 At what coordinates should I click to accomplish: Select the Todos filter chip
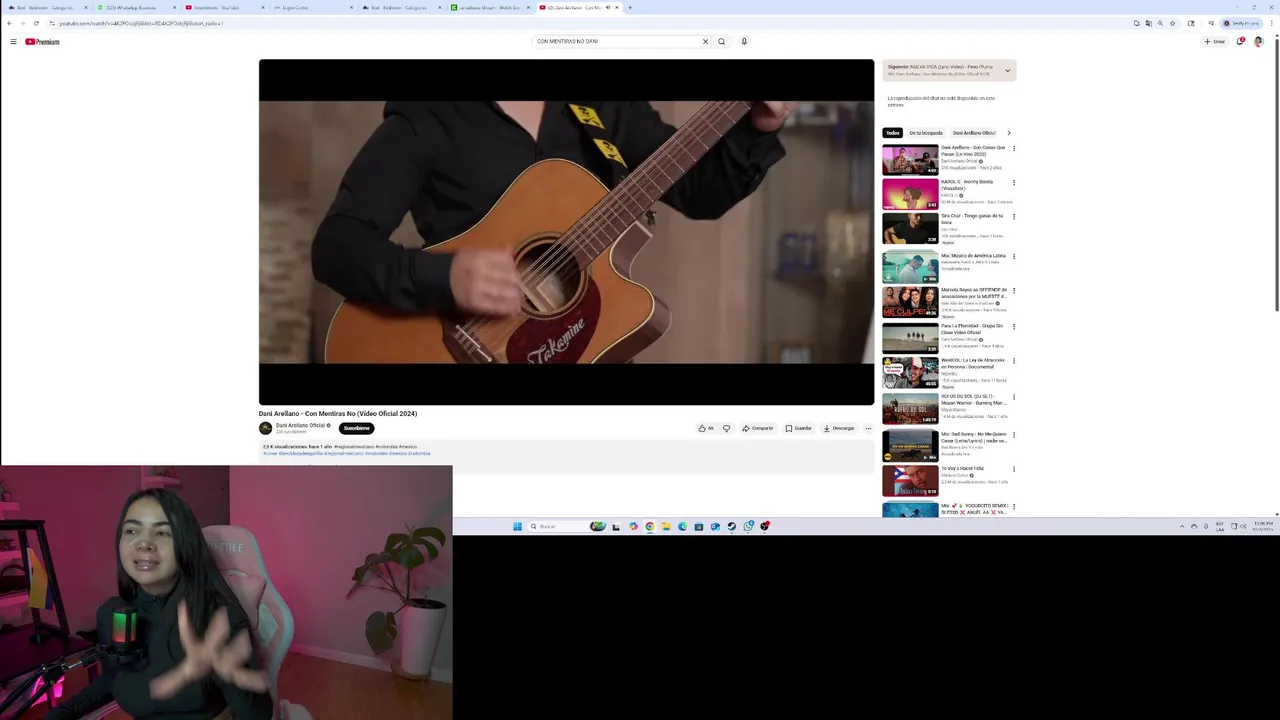[893, 133]
